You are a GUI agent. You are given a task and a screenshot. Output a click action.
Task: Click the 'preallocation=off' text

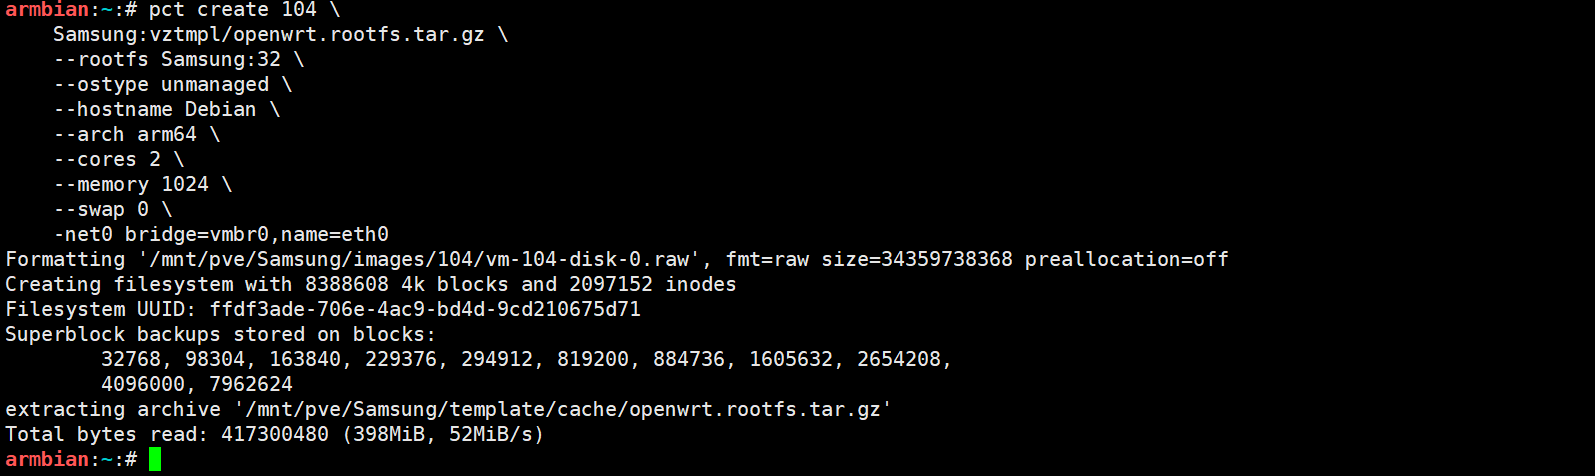1126,260
